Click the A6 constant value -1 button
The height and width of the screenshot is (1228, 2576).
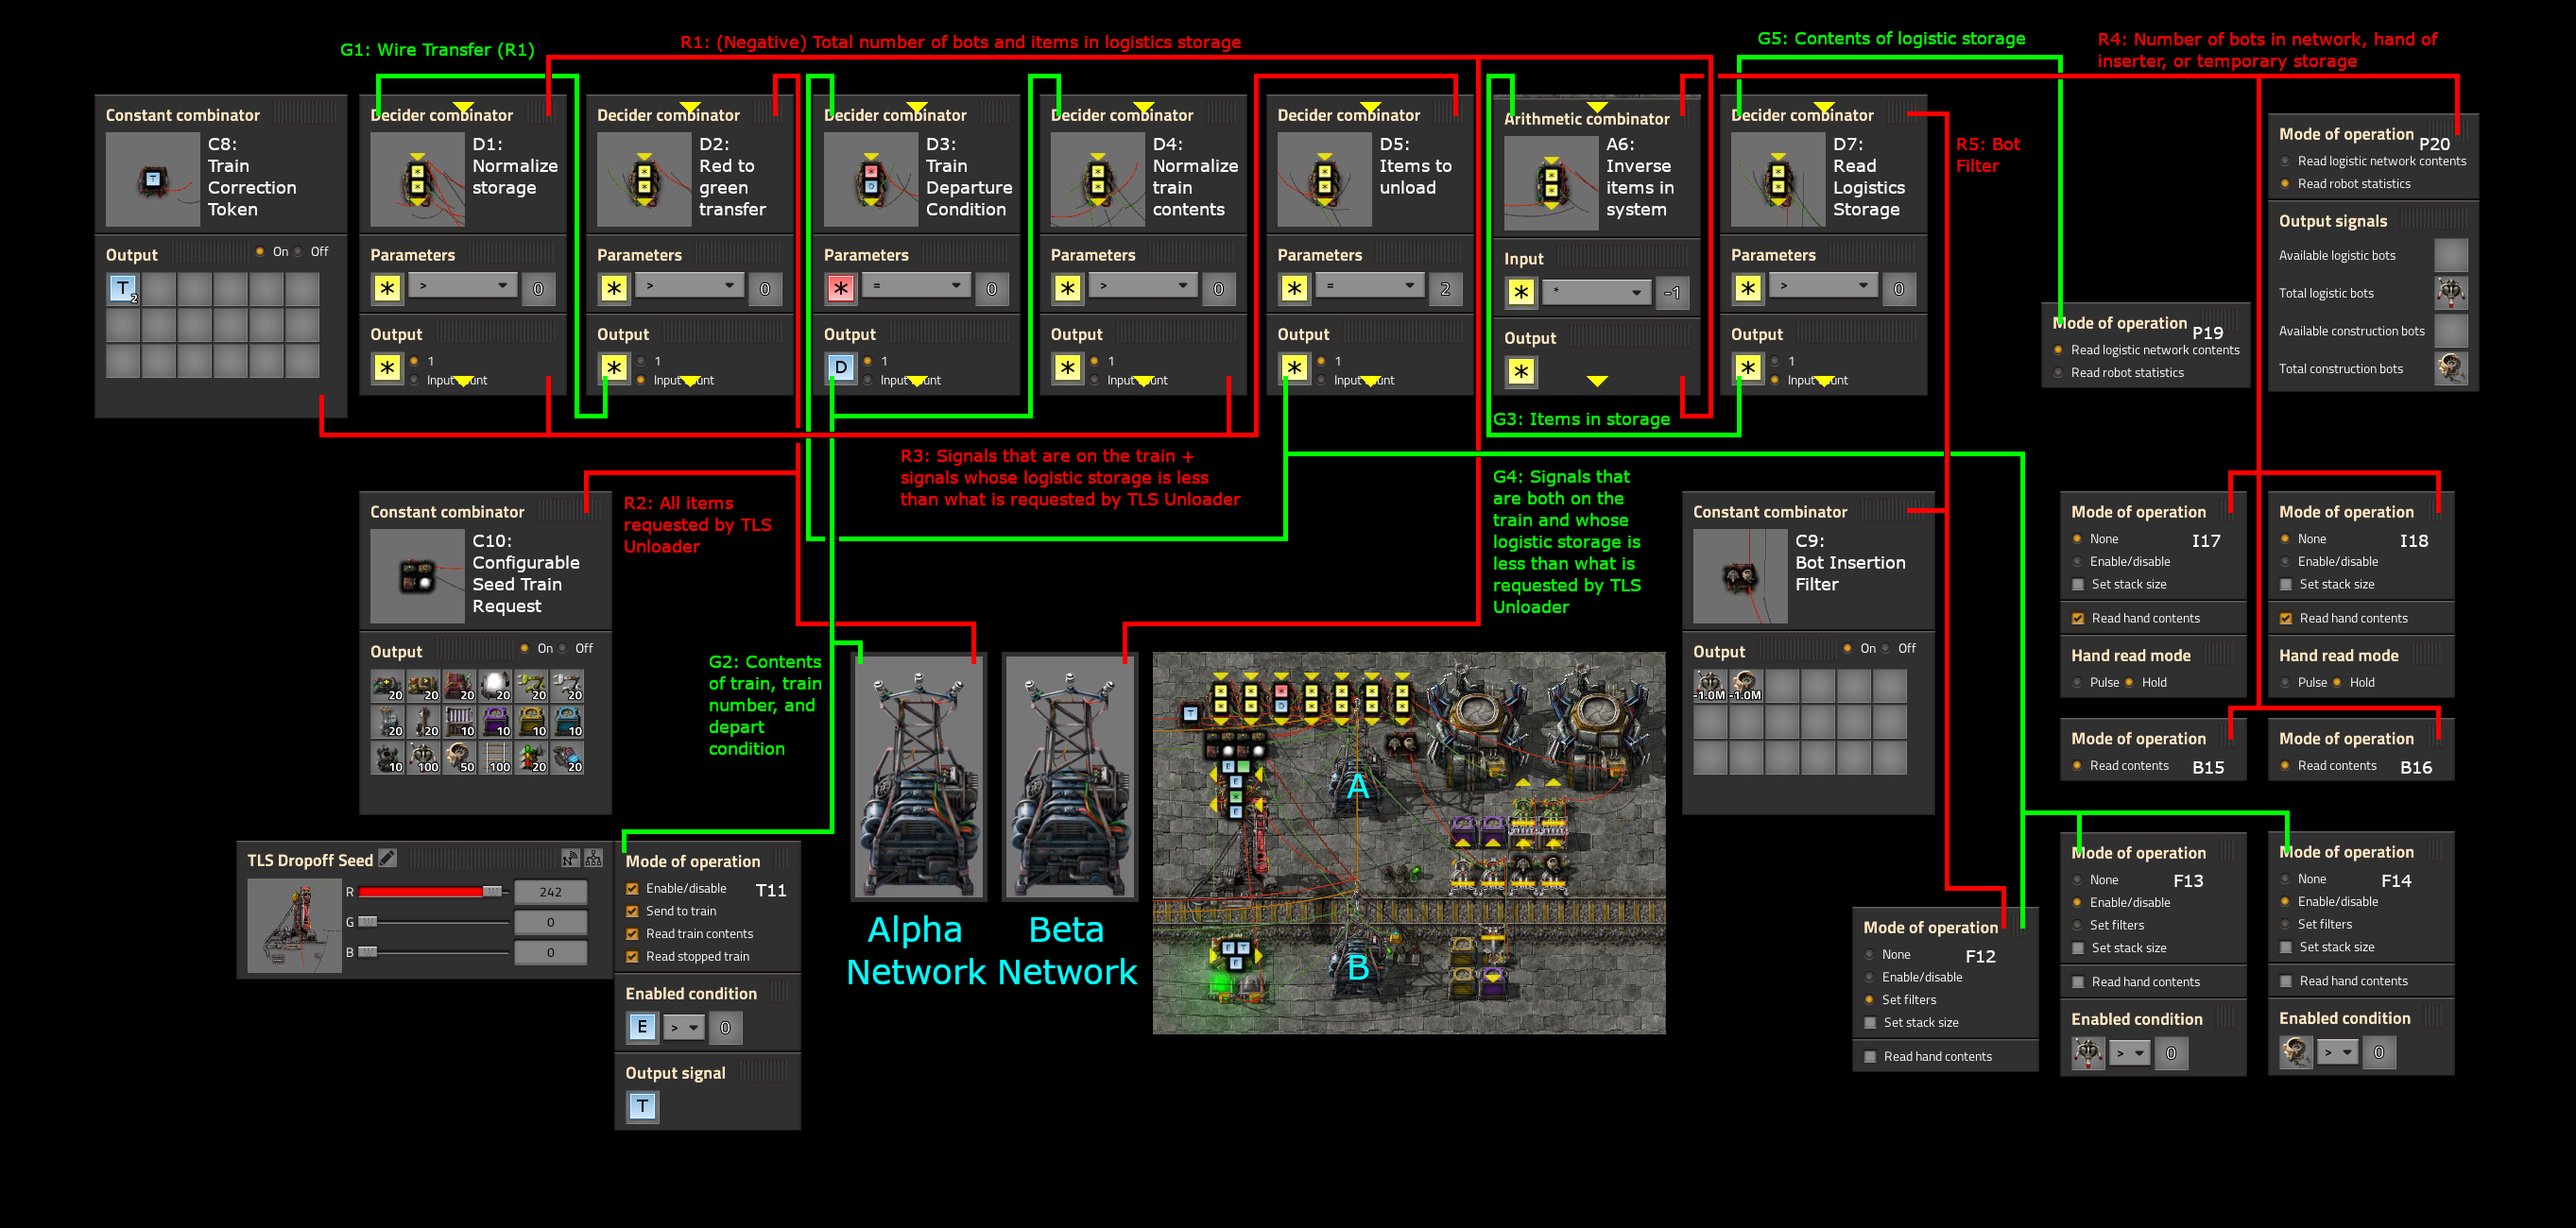1671,293
